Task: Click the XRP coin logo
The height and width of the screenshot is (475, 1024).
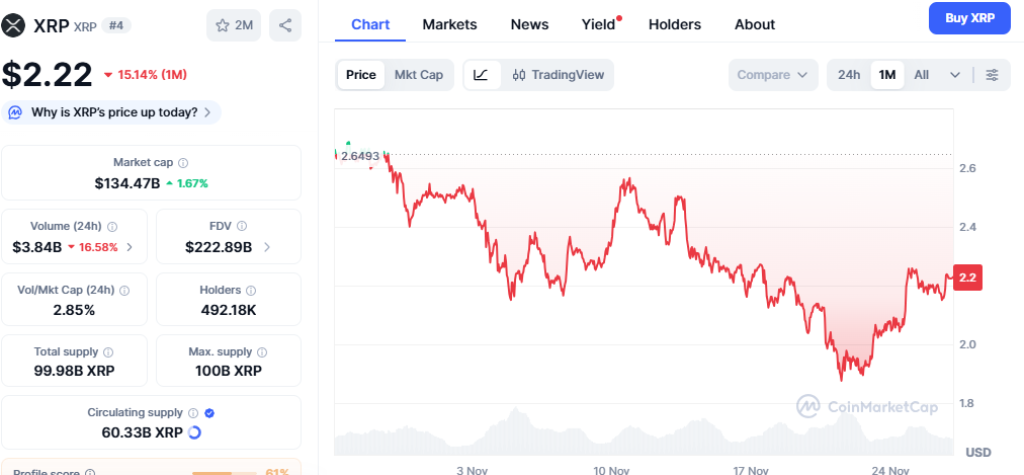Action: click(14, 24)
